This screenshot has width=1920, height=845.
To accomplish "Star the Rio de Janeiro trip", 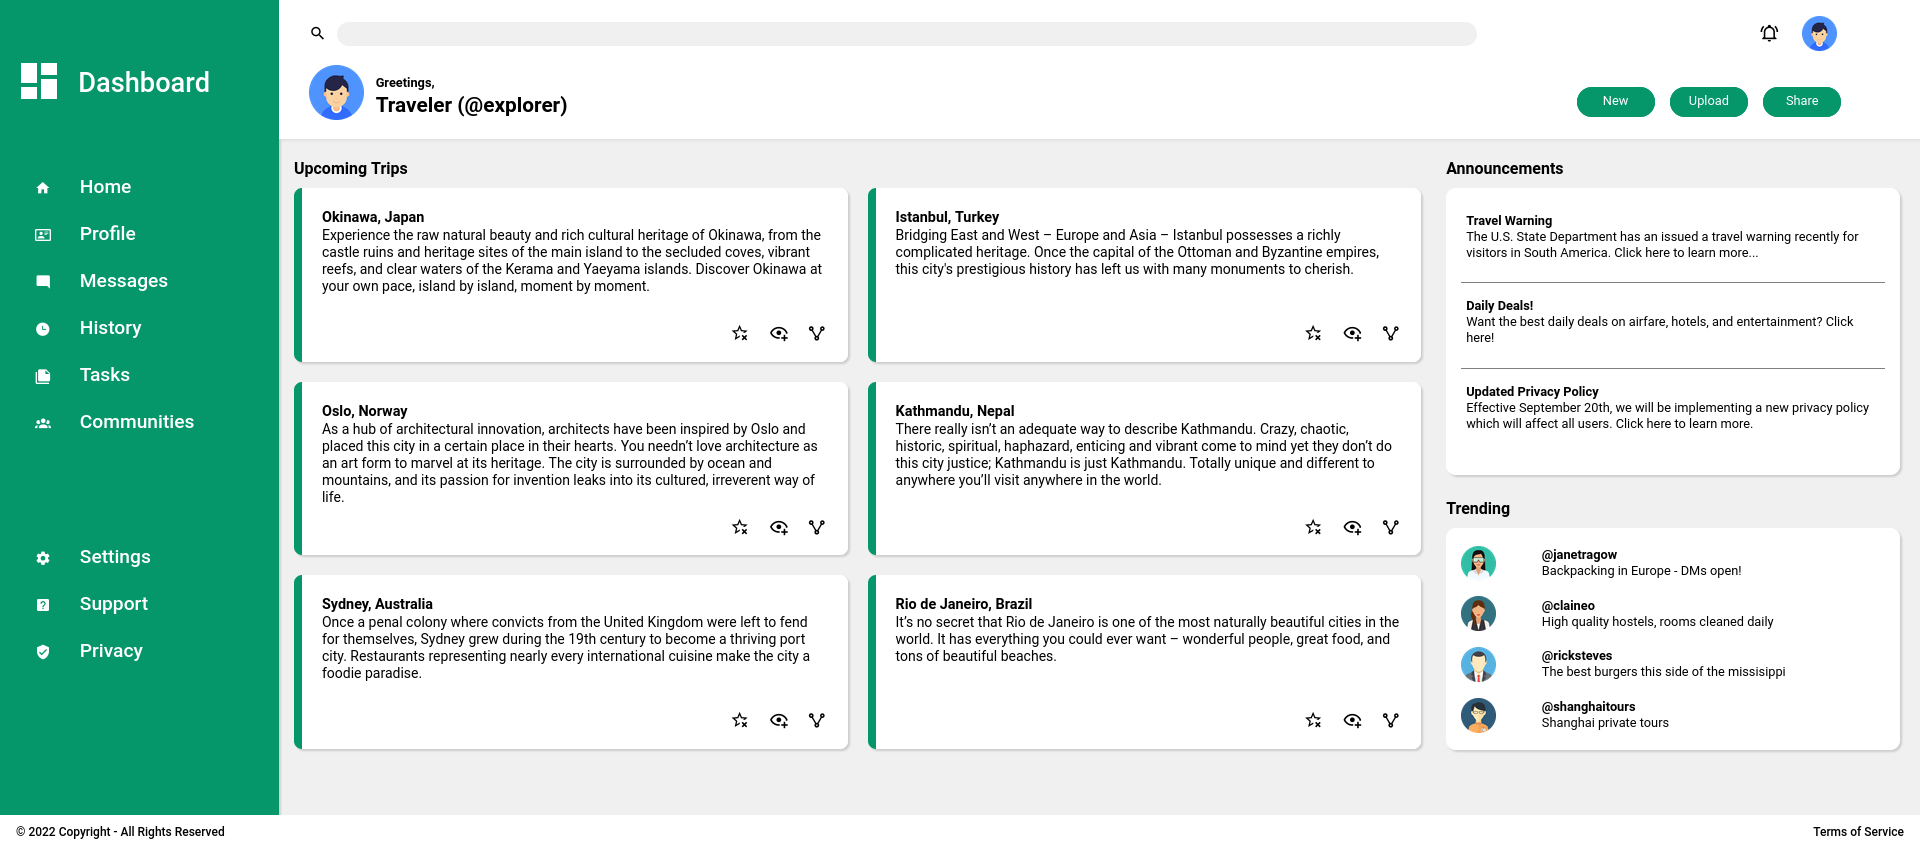I will [1314, 720].
